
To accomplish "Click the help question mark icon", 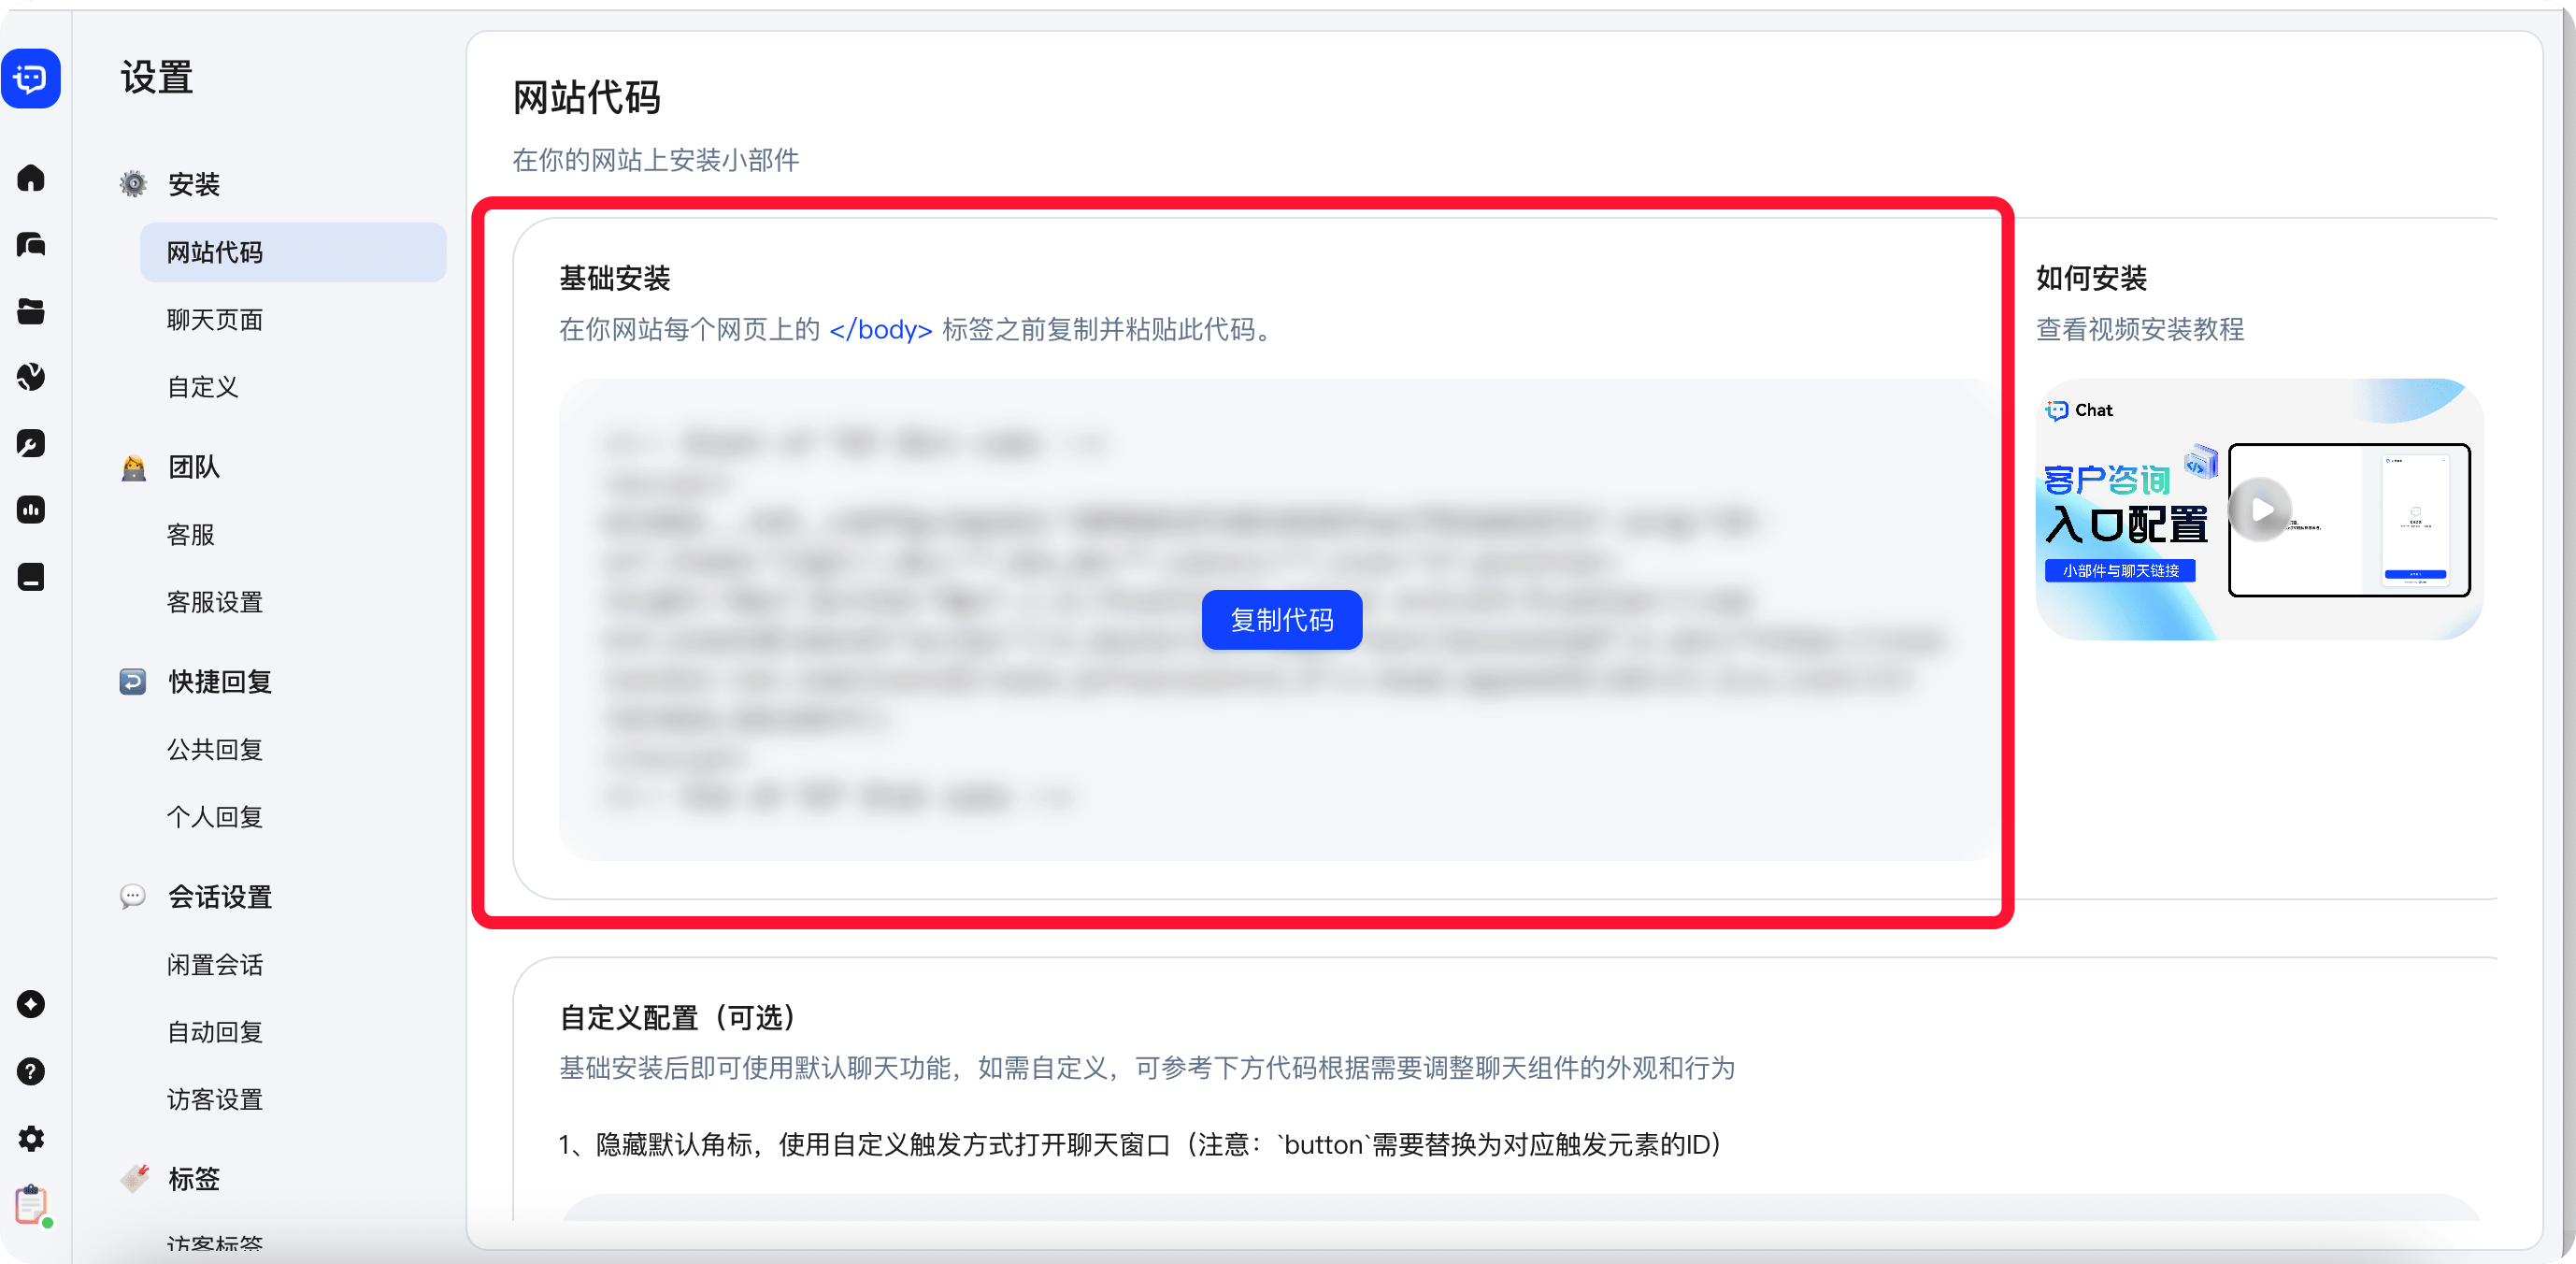I will [x=31, y=1071].
